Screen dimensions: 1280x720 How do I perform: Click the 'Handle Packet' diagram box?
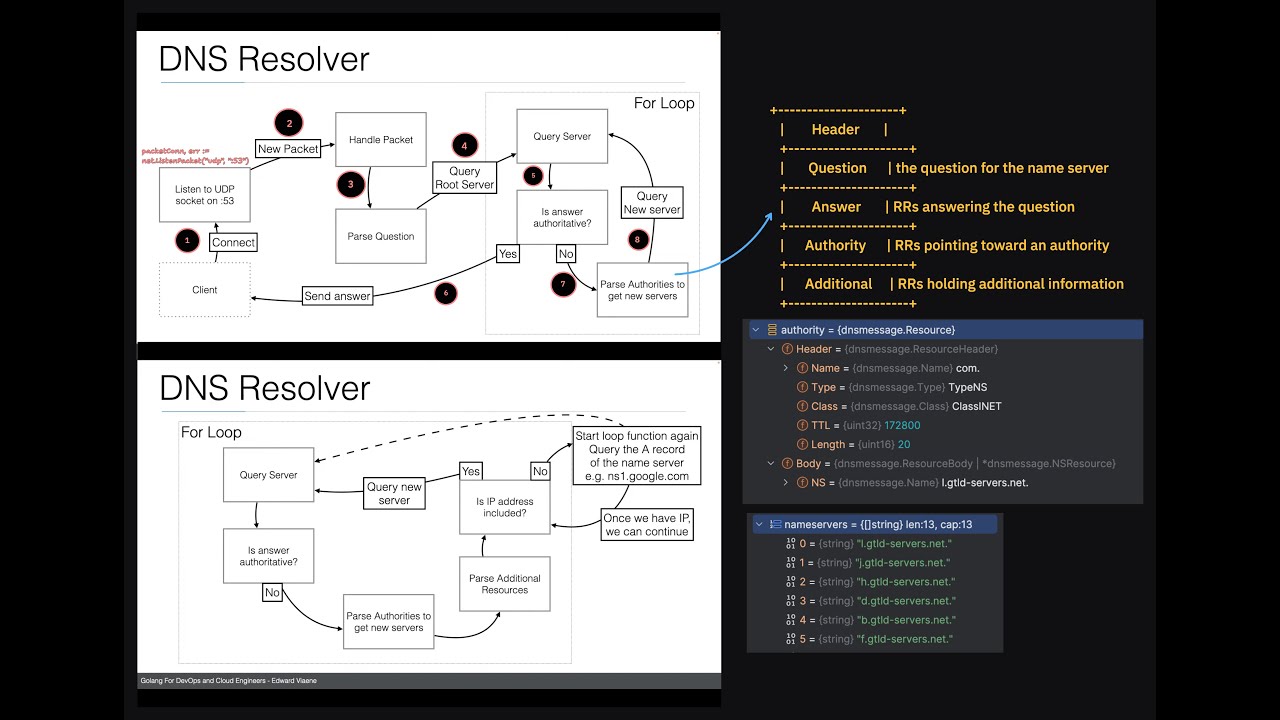point(381,139)
